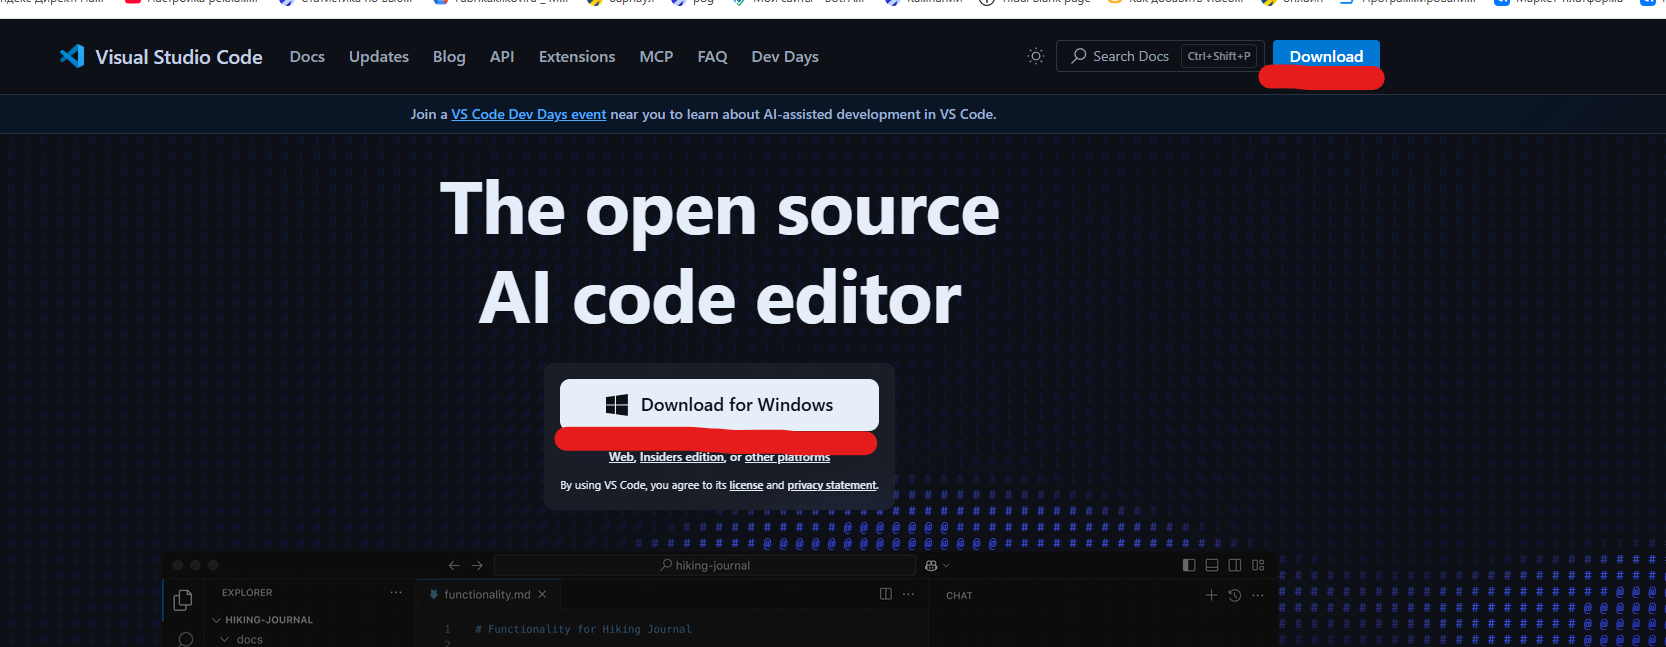Viewport: 1666px width, 647px height.
Task: Click the magnifier icon in Search Docs
Action: click(x=1079, y=56)
